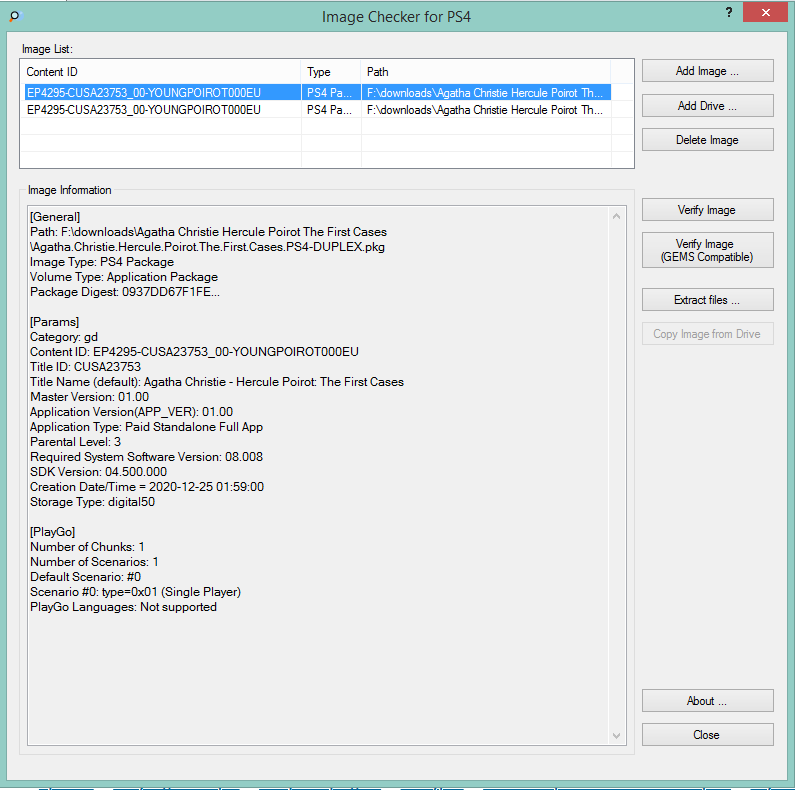This screenshot has height=790, width=795.
Task: Click the magnifier app icon in title bar
Action: coord(15,16)
